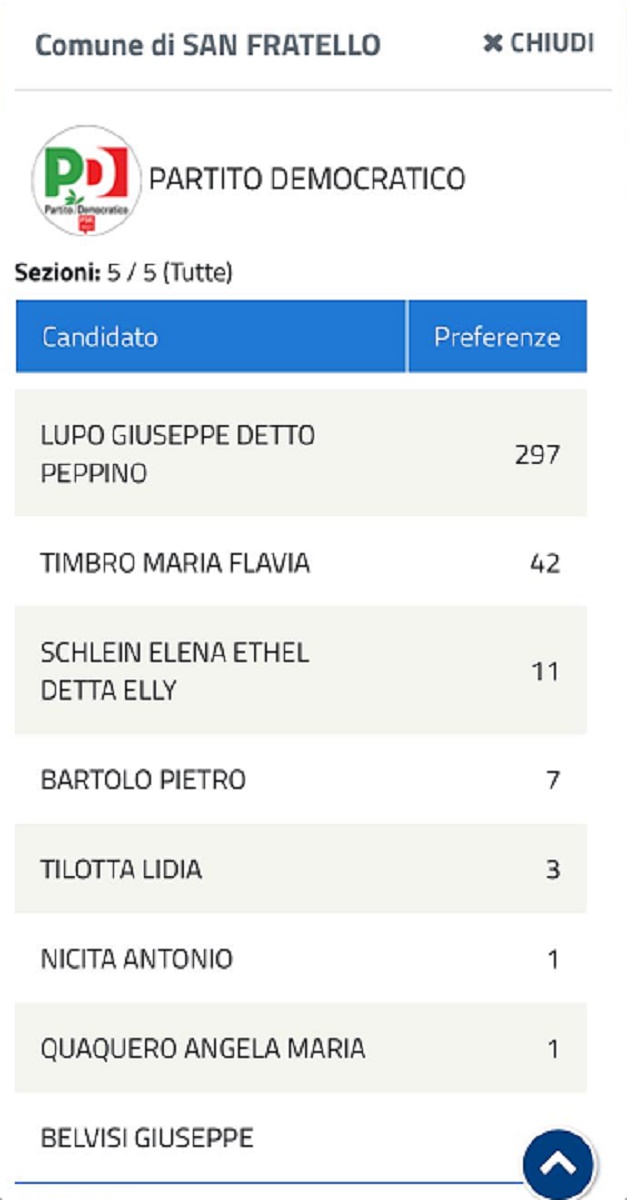Sort by the Candidato column header
The image size is (627, 1200).
tap(100, 337)
